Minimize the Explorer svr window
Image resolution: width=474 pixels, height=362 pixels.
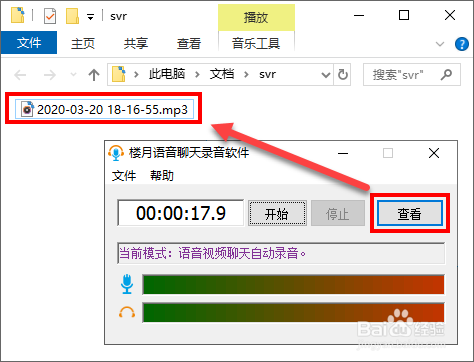coord(359,15)
